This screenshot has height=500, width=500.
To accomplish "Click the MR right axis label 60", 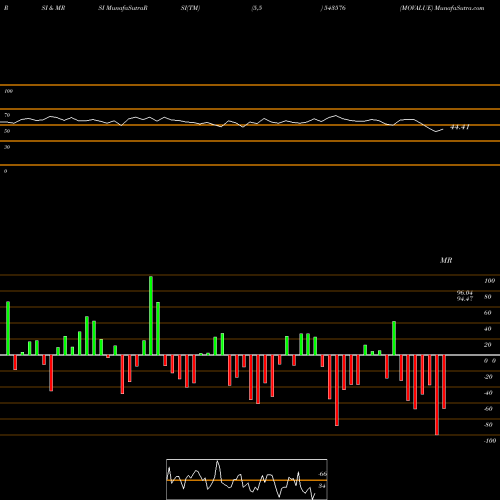I will pos(488,313).
